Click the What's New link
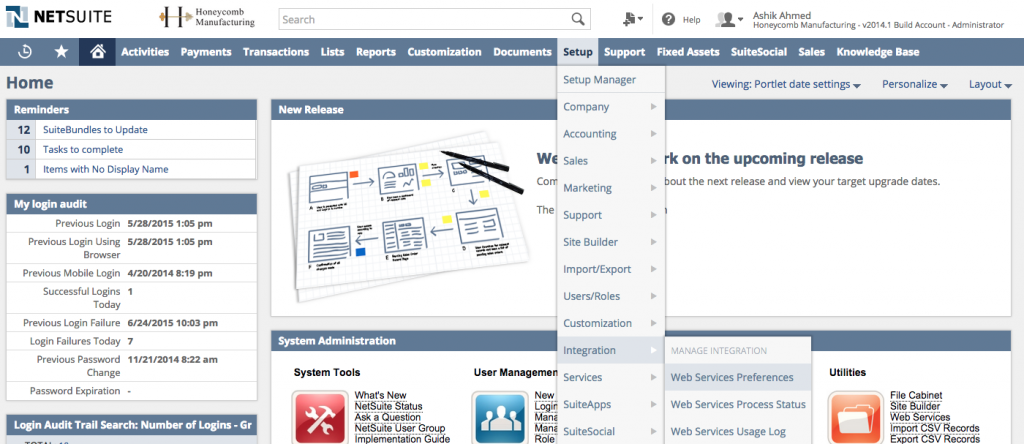Image resolution: width=1024 pixels, height=444 pixels. coord(380,395)
